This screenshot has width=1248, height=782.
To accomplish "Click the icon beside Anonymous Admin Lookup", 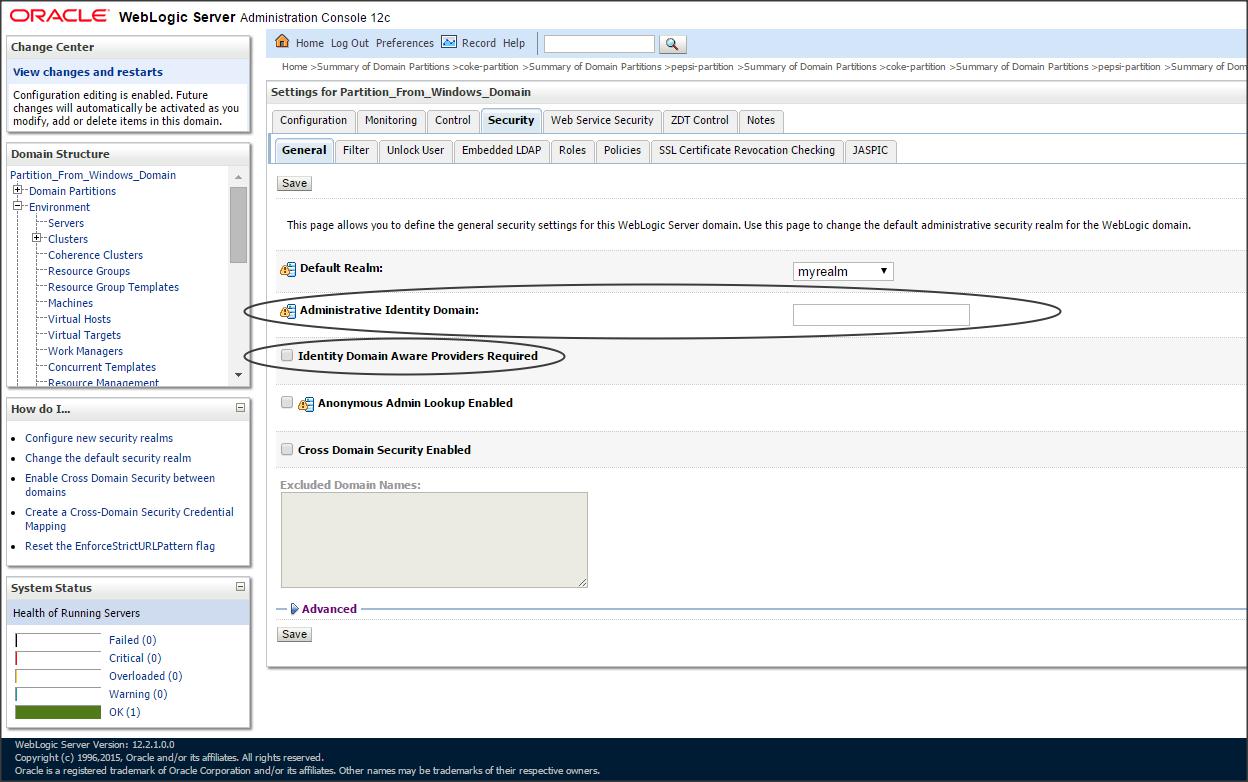I will point(306,404).
